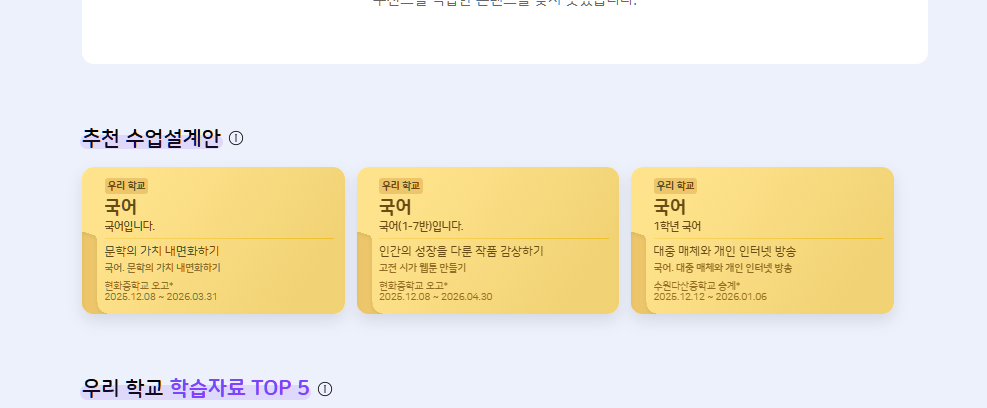
Task: Click 우리 학교 badge on 국어입니다 card
Action: pyautogui.click(x=126, y=185)
